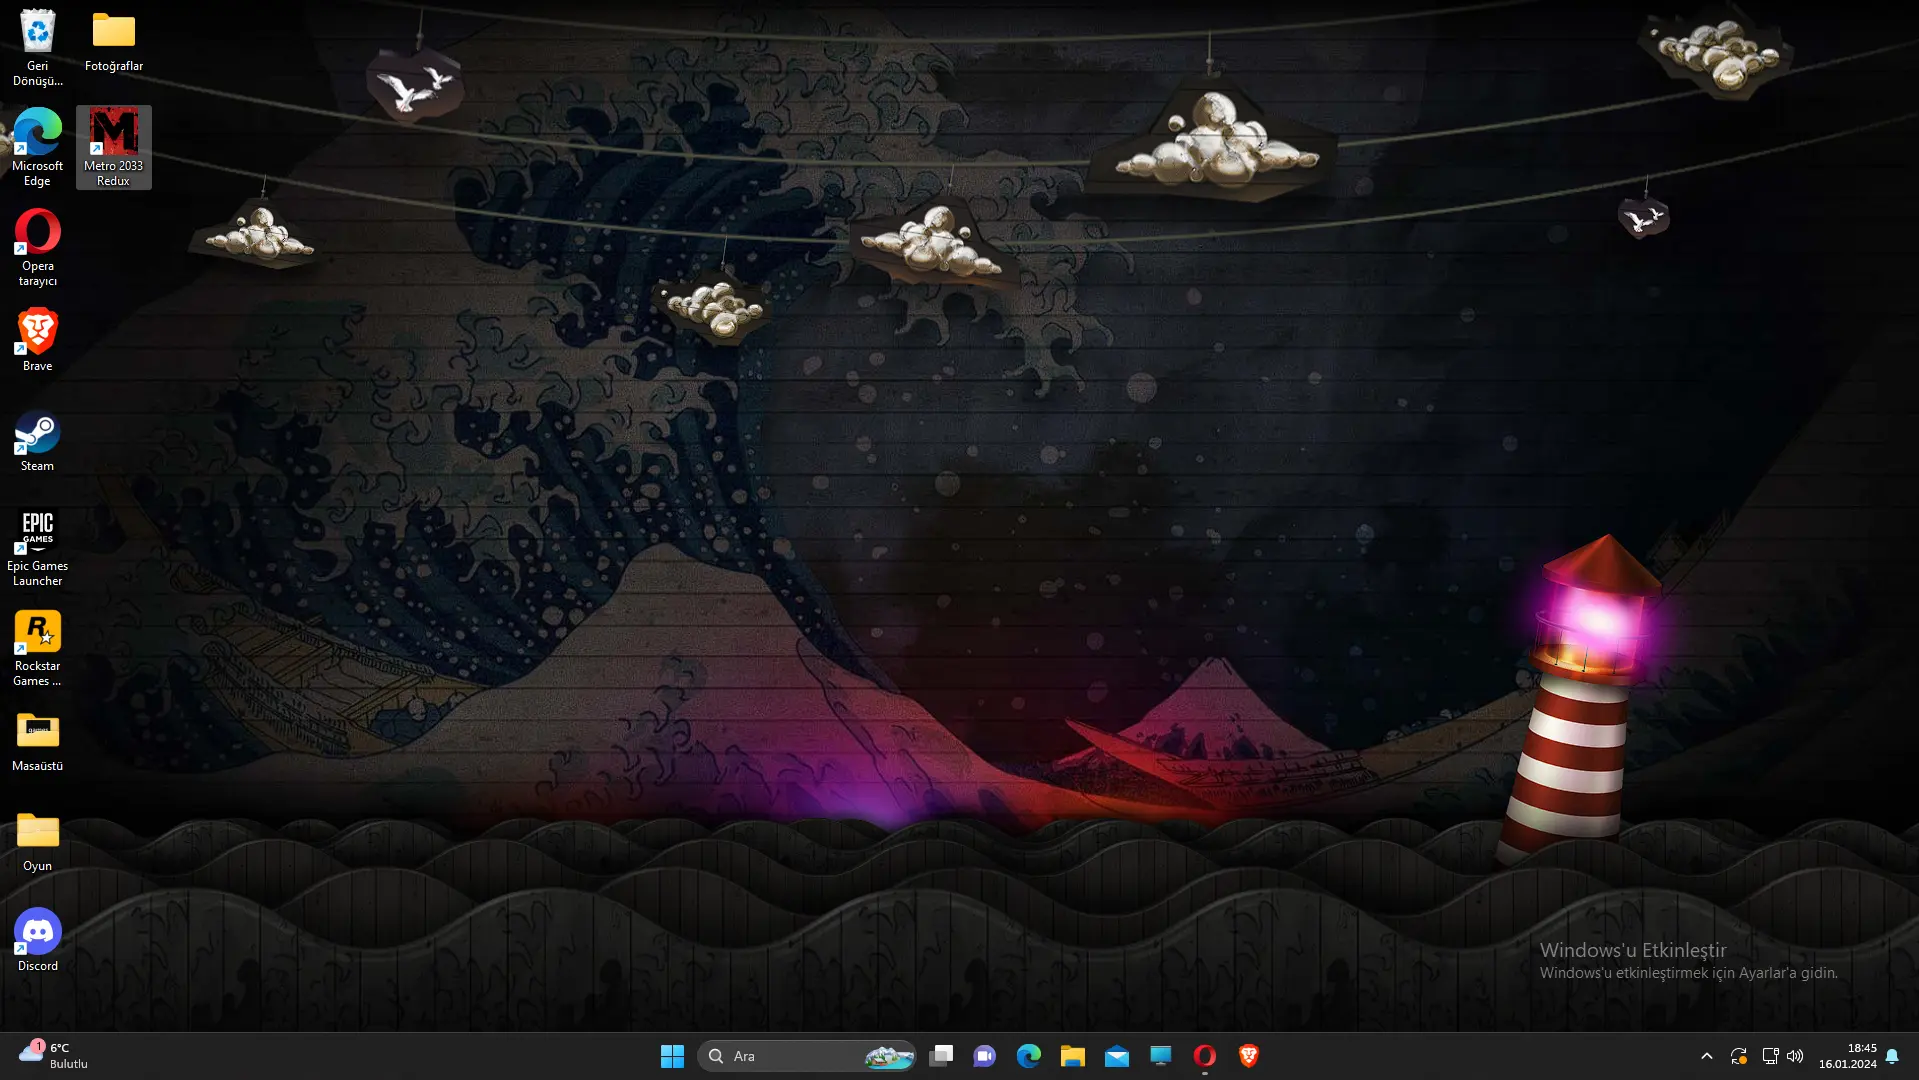1919x1080 pixels.
Task: Open the Recycle Bin (Geri Dönüşüm) icon
Action: coord(37,47)
